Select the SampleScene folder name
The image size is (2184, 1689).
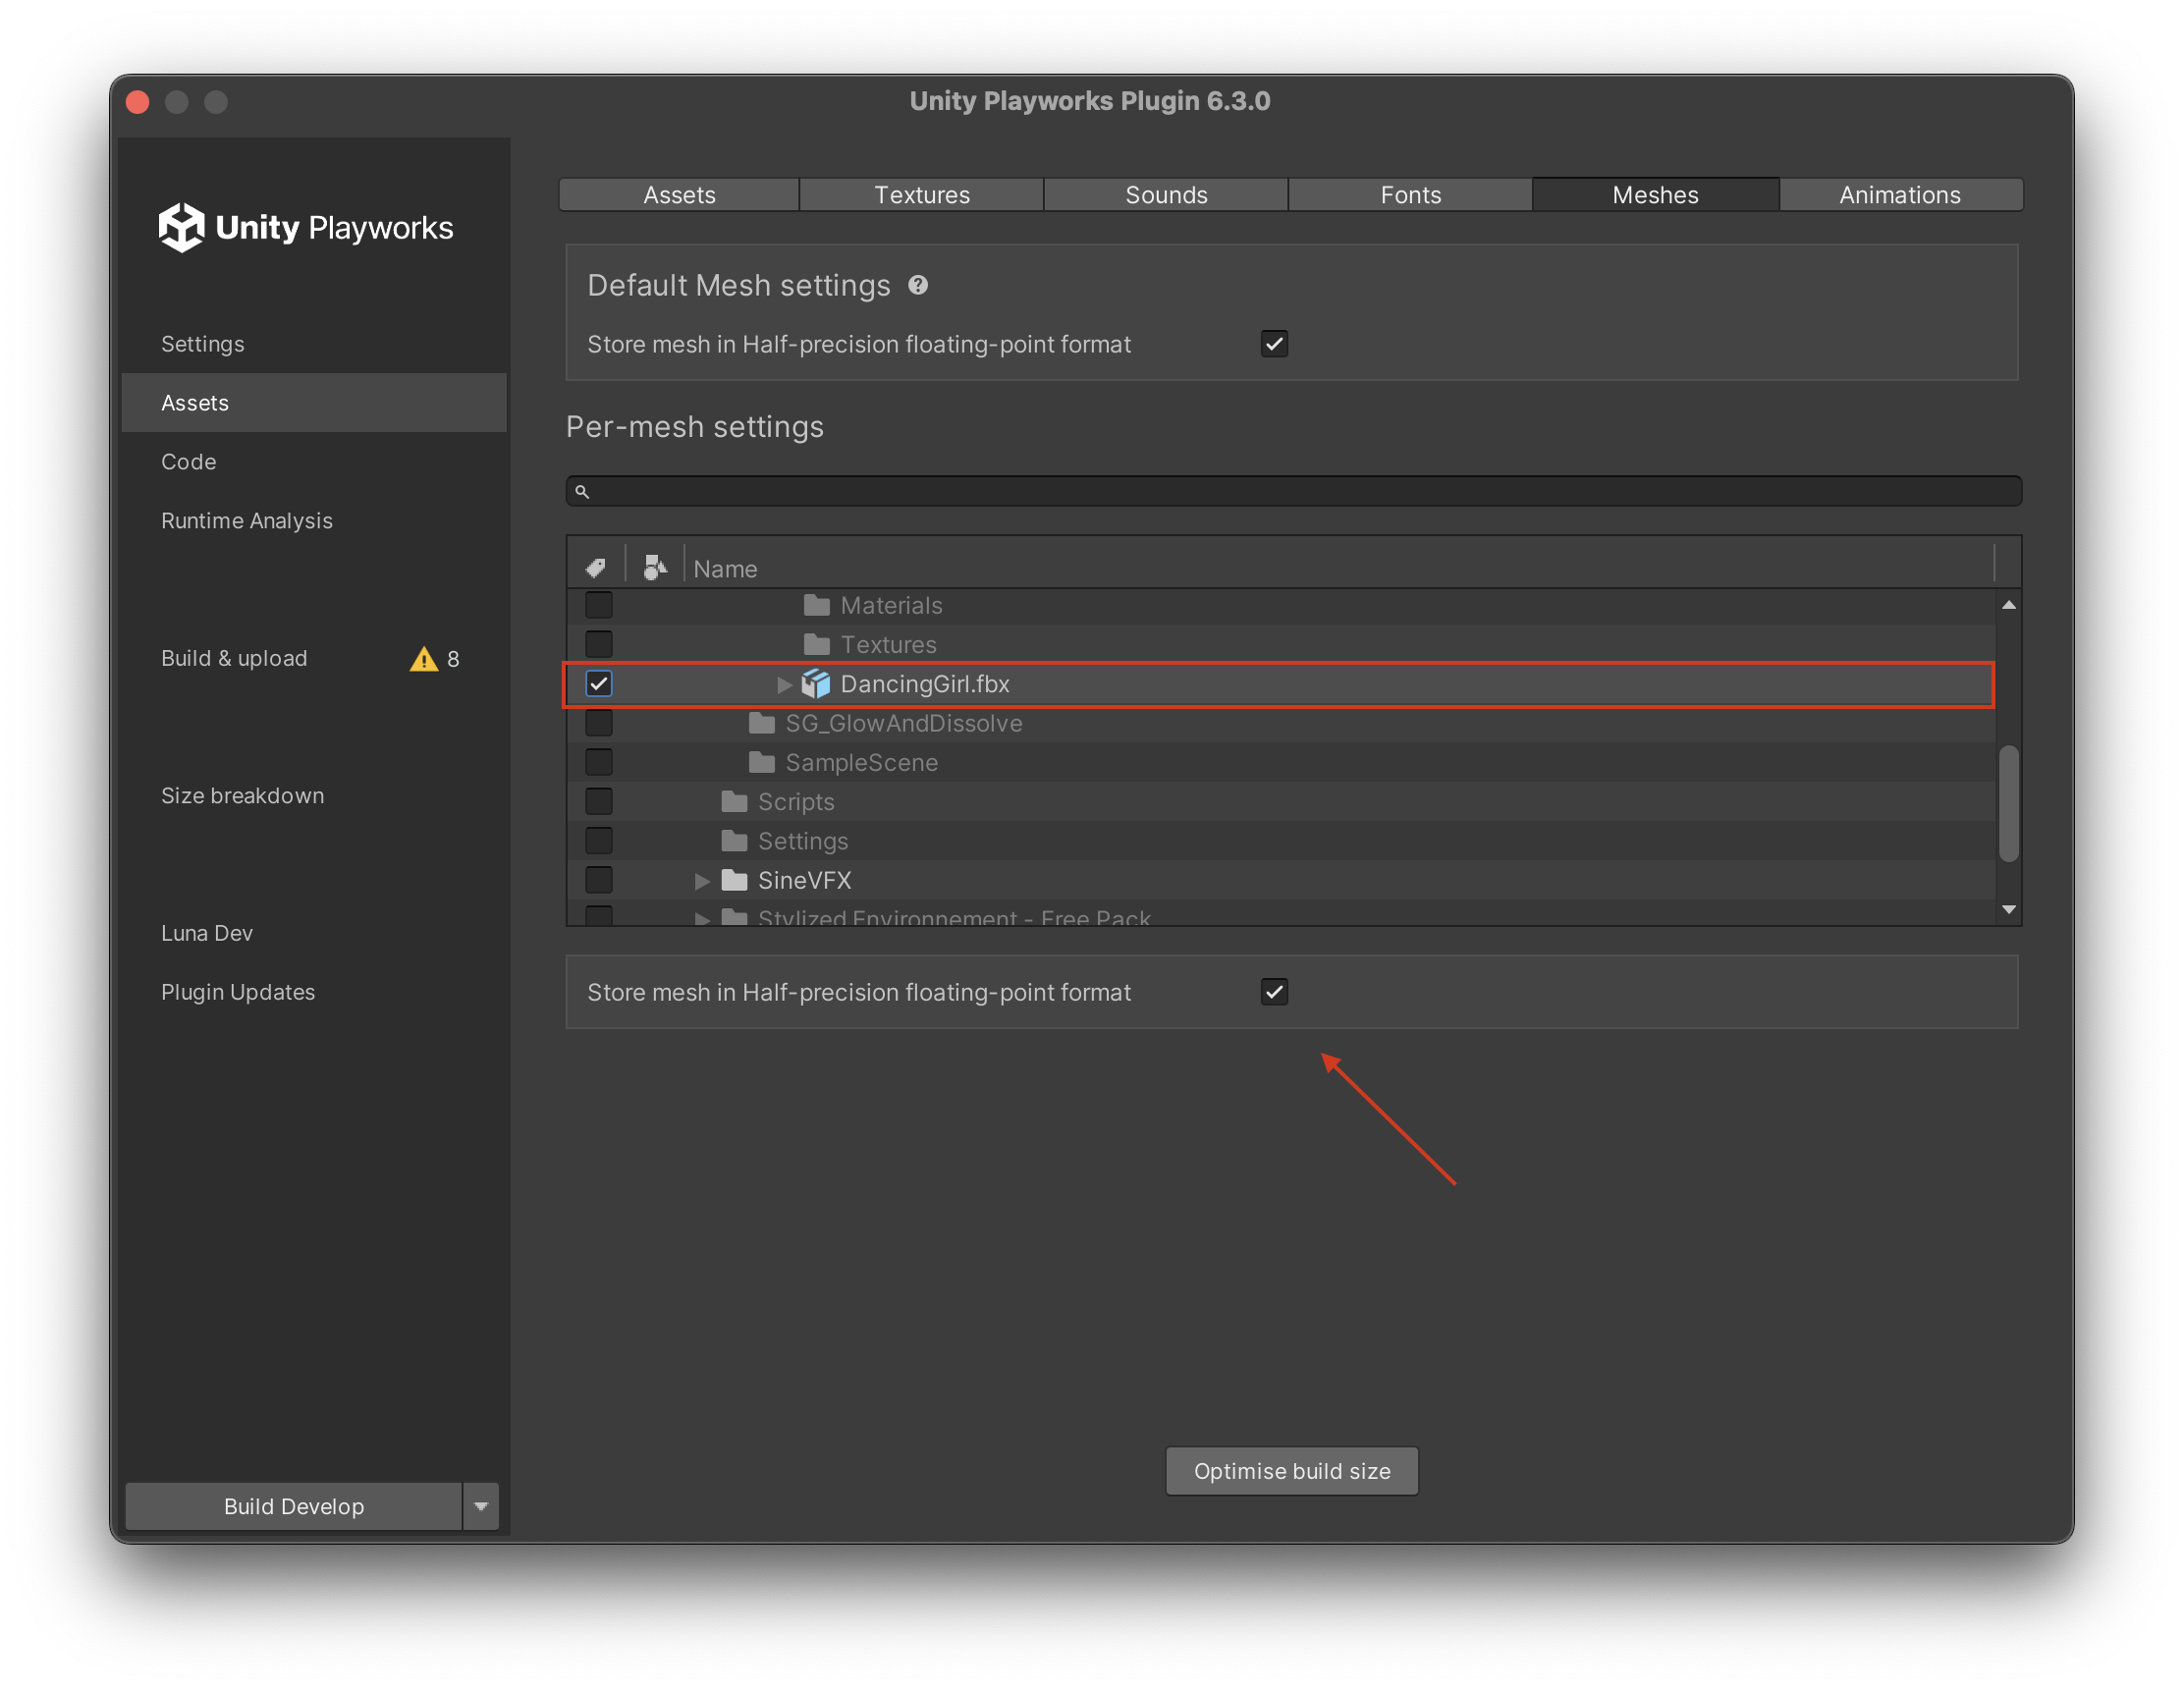click(862, 762)
